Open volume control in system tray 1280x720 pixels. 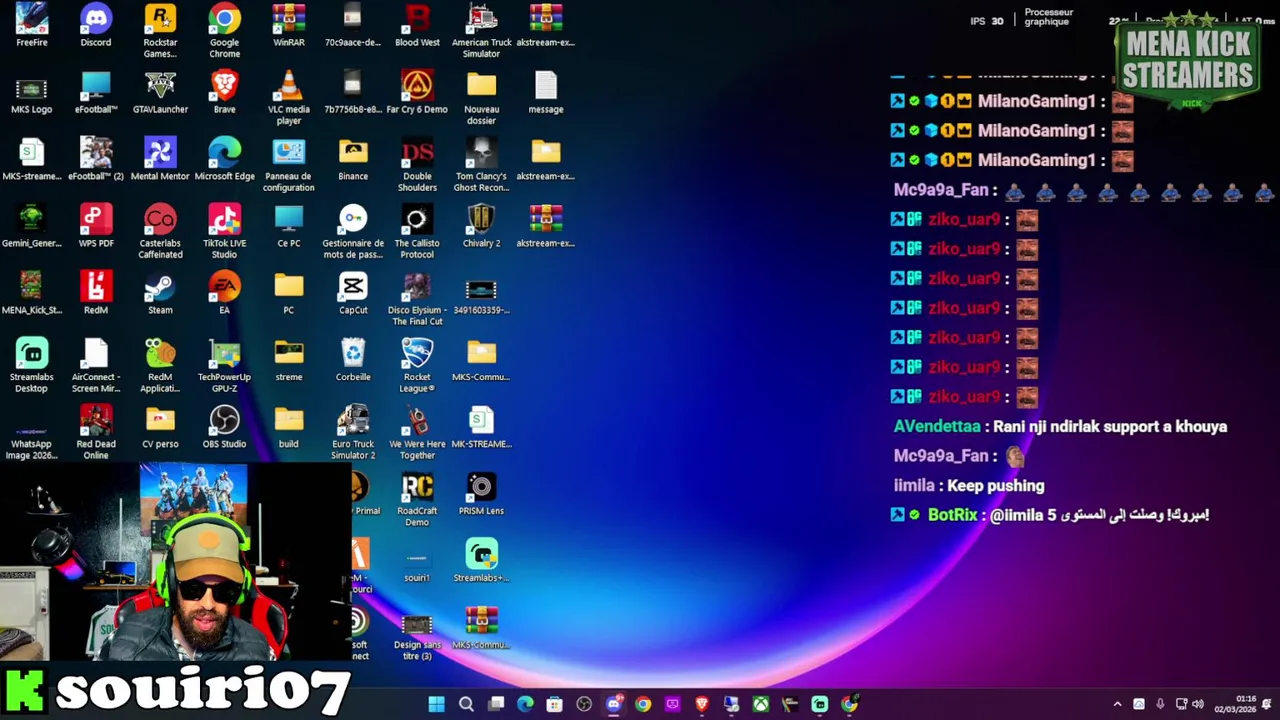1198,704
